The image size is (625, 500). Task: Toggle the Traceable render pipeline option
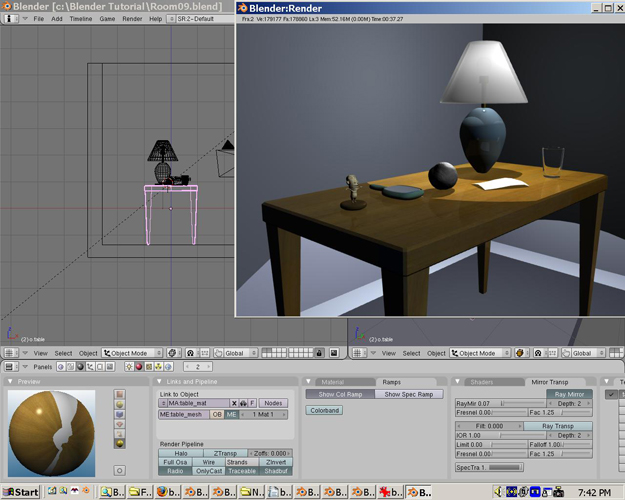pyautogui.click(x=239, y=471)
